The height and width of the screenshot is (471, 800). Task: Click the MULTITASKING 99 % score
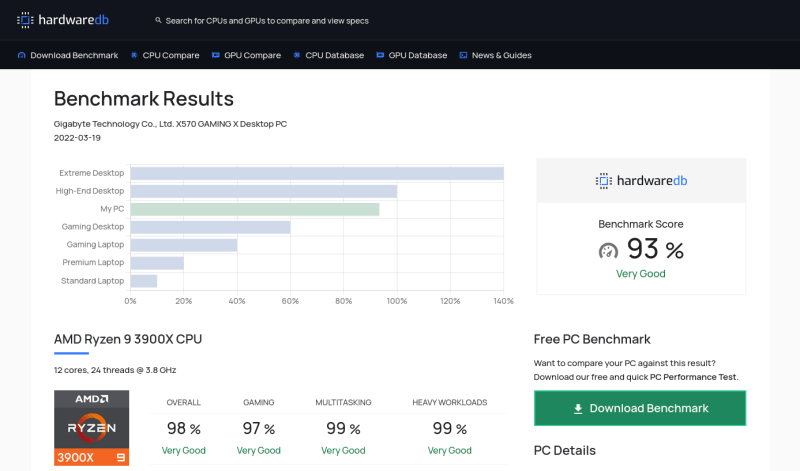coord(343,429)
